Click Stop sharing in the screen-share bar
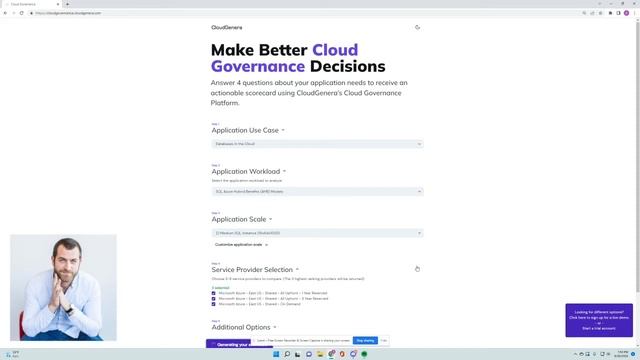The width and height of the screenshot is (640, 360). tap(365, 340)
